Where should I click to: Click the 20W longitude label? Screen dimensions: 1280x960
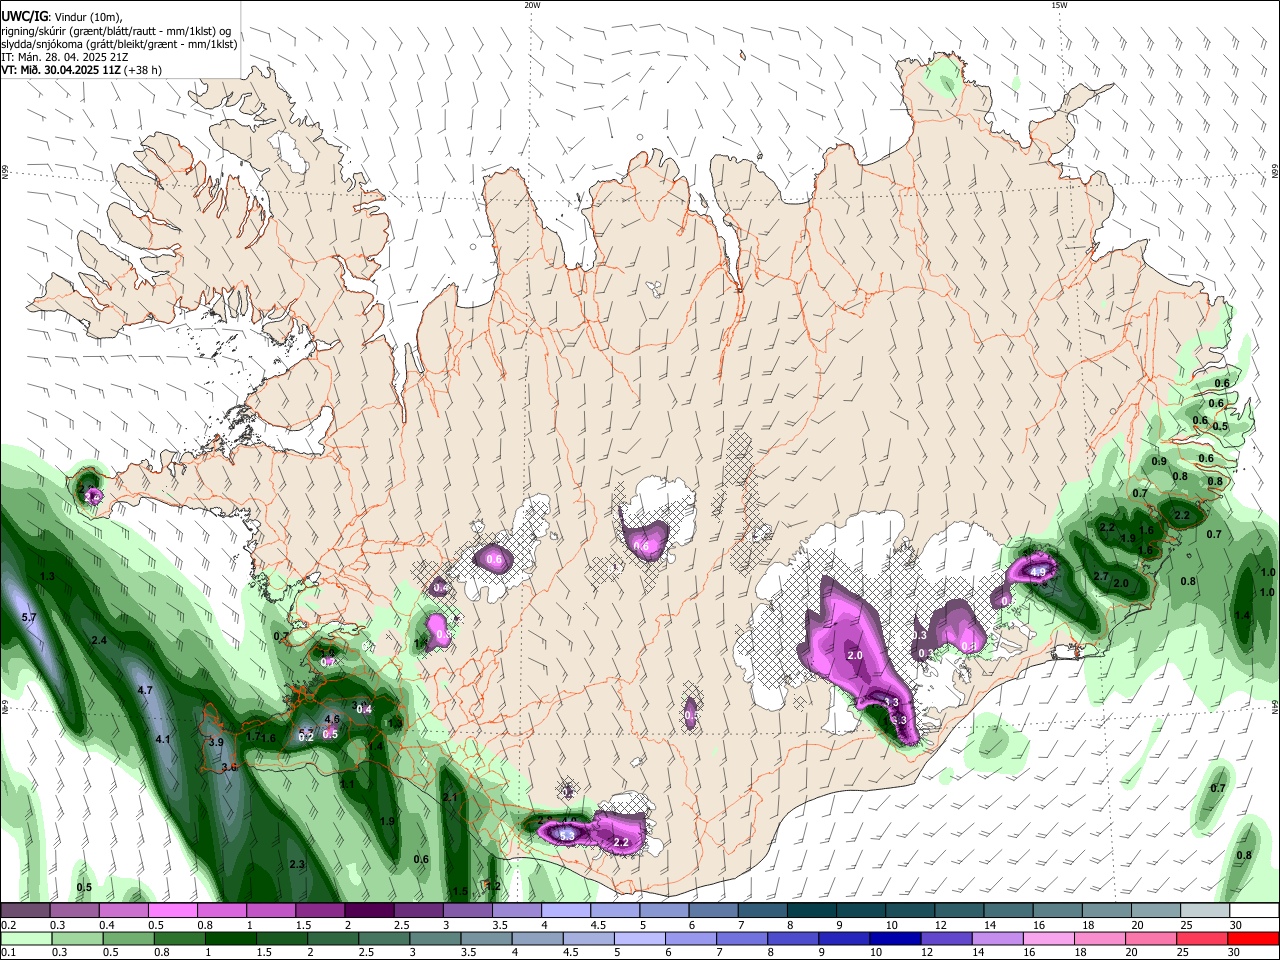(x=532, y=5)
